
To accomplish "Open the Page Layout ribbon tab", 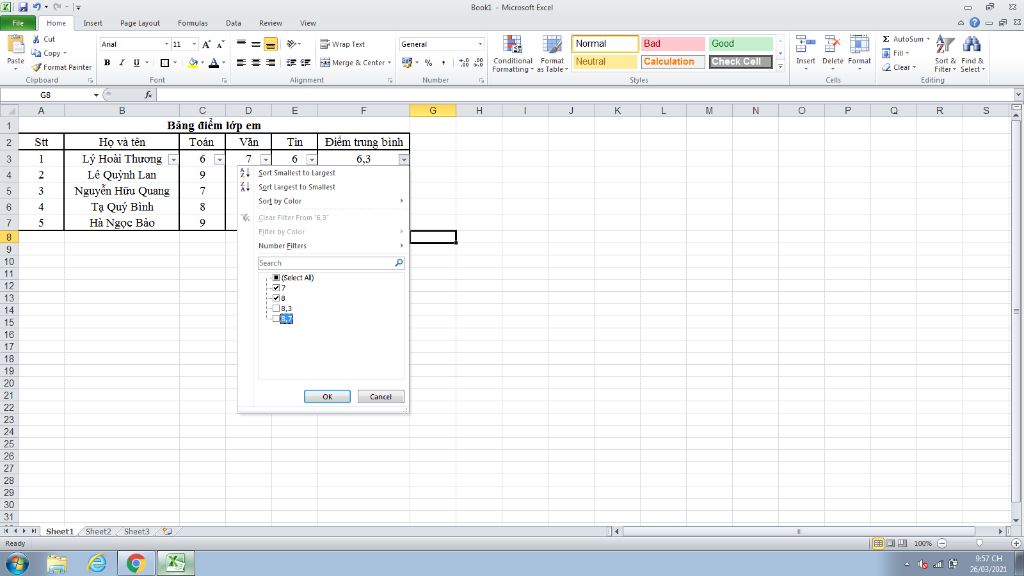I will point(140,23).
